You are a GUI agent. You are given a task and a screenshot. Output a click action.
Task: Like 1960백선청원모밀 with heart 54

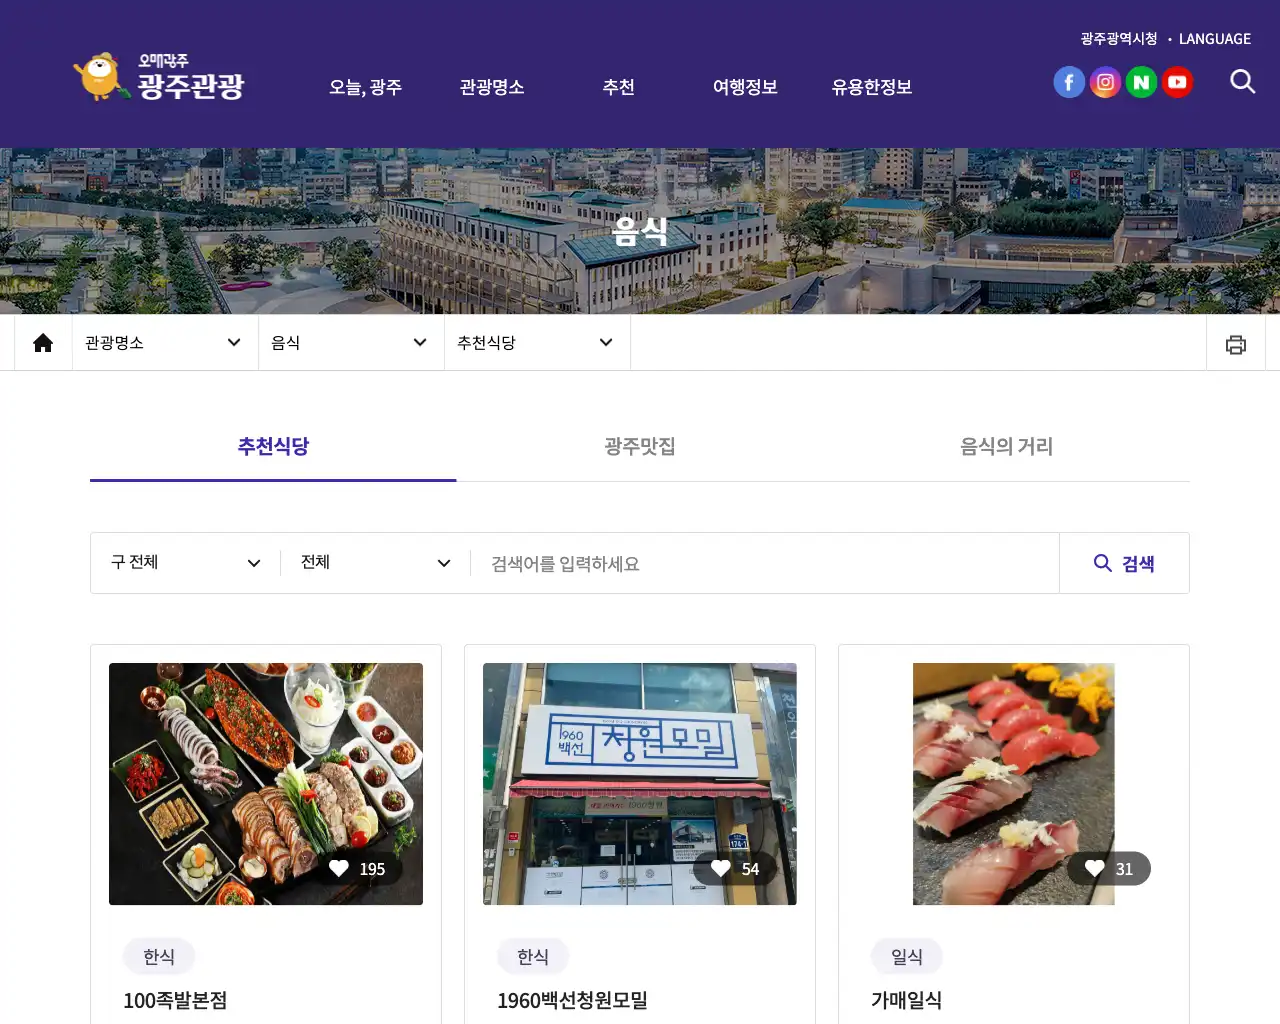point(735,869)
